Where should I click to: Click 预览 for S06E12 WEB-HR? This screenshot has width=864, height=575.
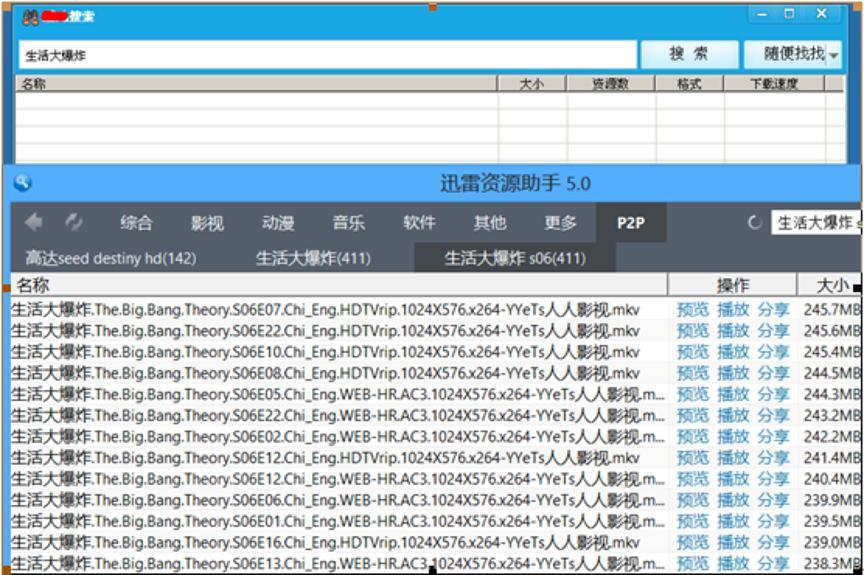(693, 479)
